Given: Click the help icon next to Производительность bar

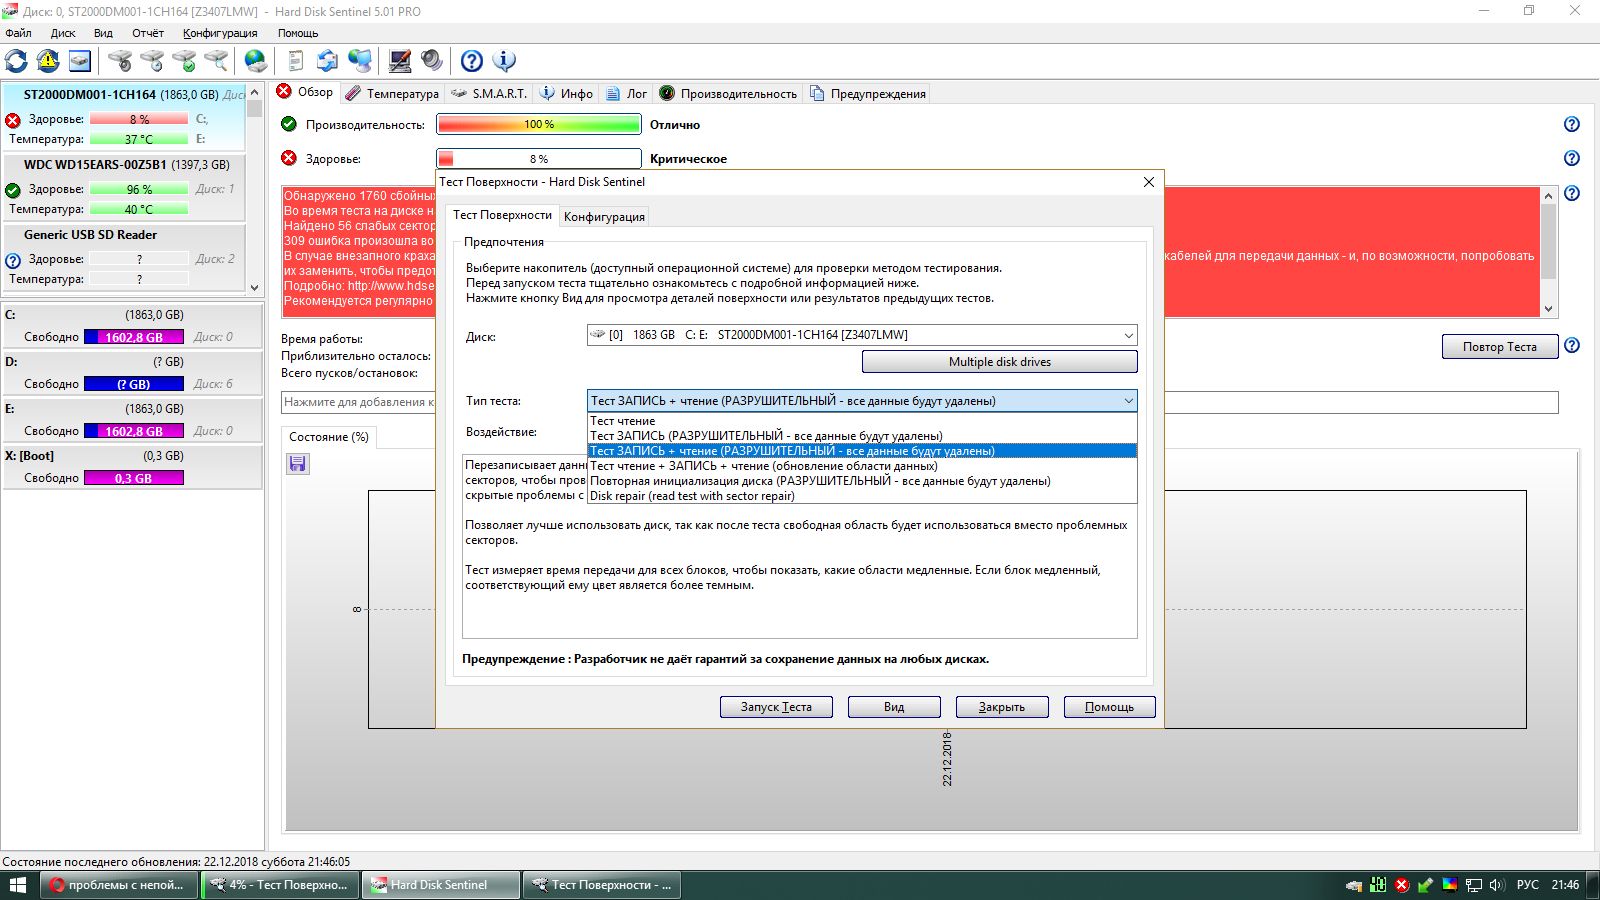Looking at the screenshot, I should tap(1572, 124).
